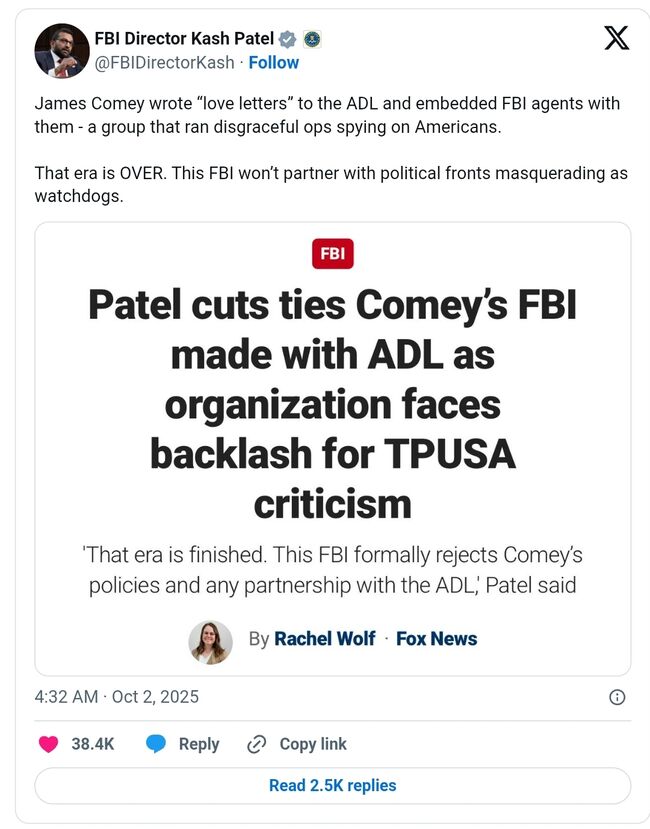This screenshot has width=650, height=829.
Task: Open Kash Patel's profile picture
Action: [61, 50]
